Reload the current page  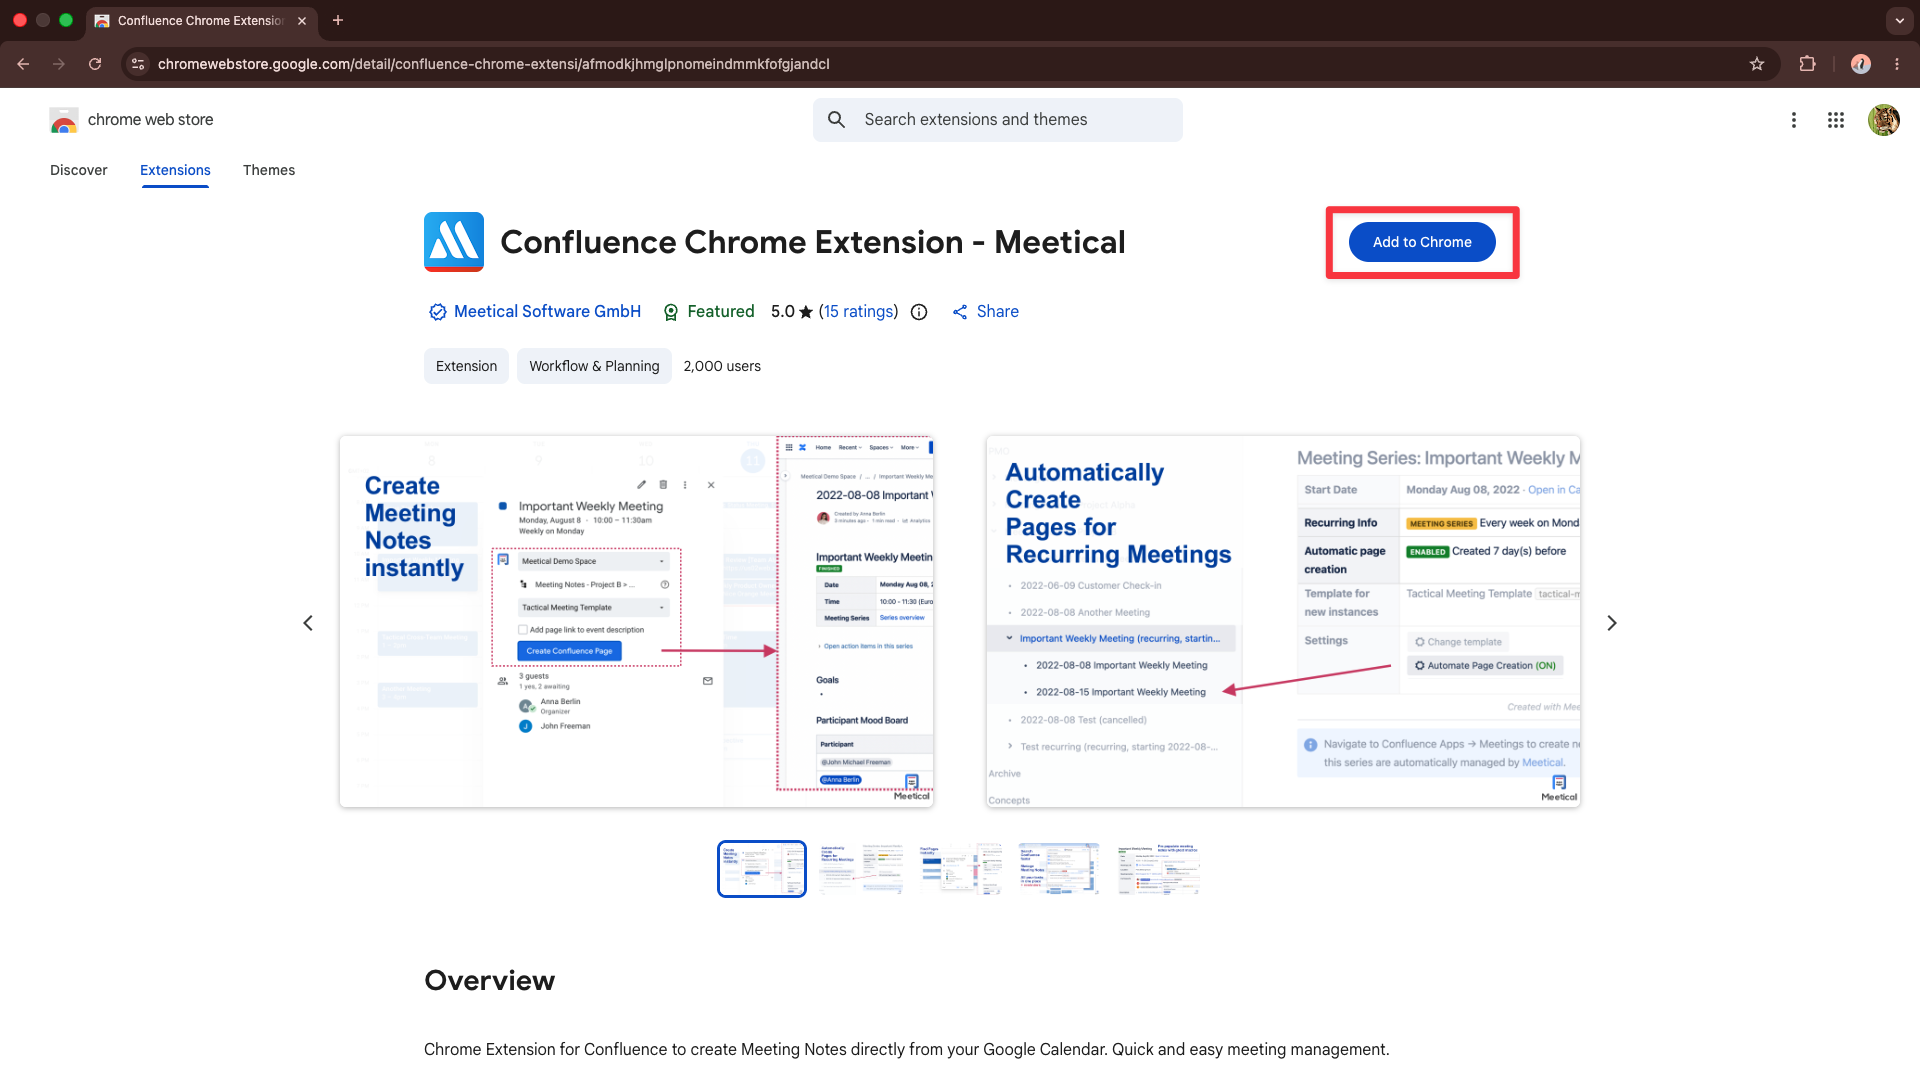tap(95, 64)
